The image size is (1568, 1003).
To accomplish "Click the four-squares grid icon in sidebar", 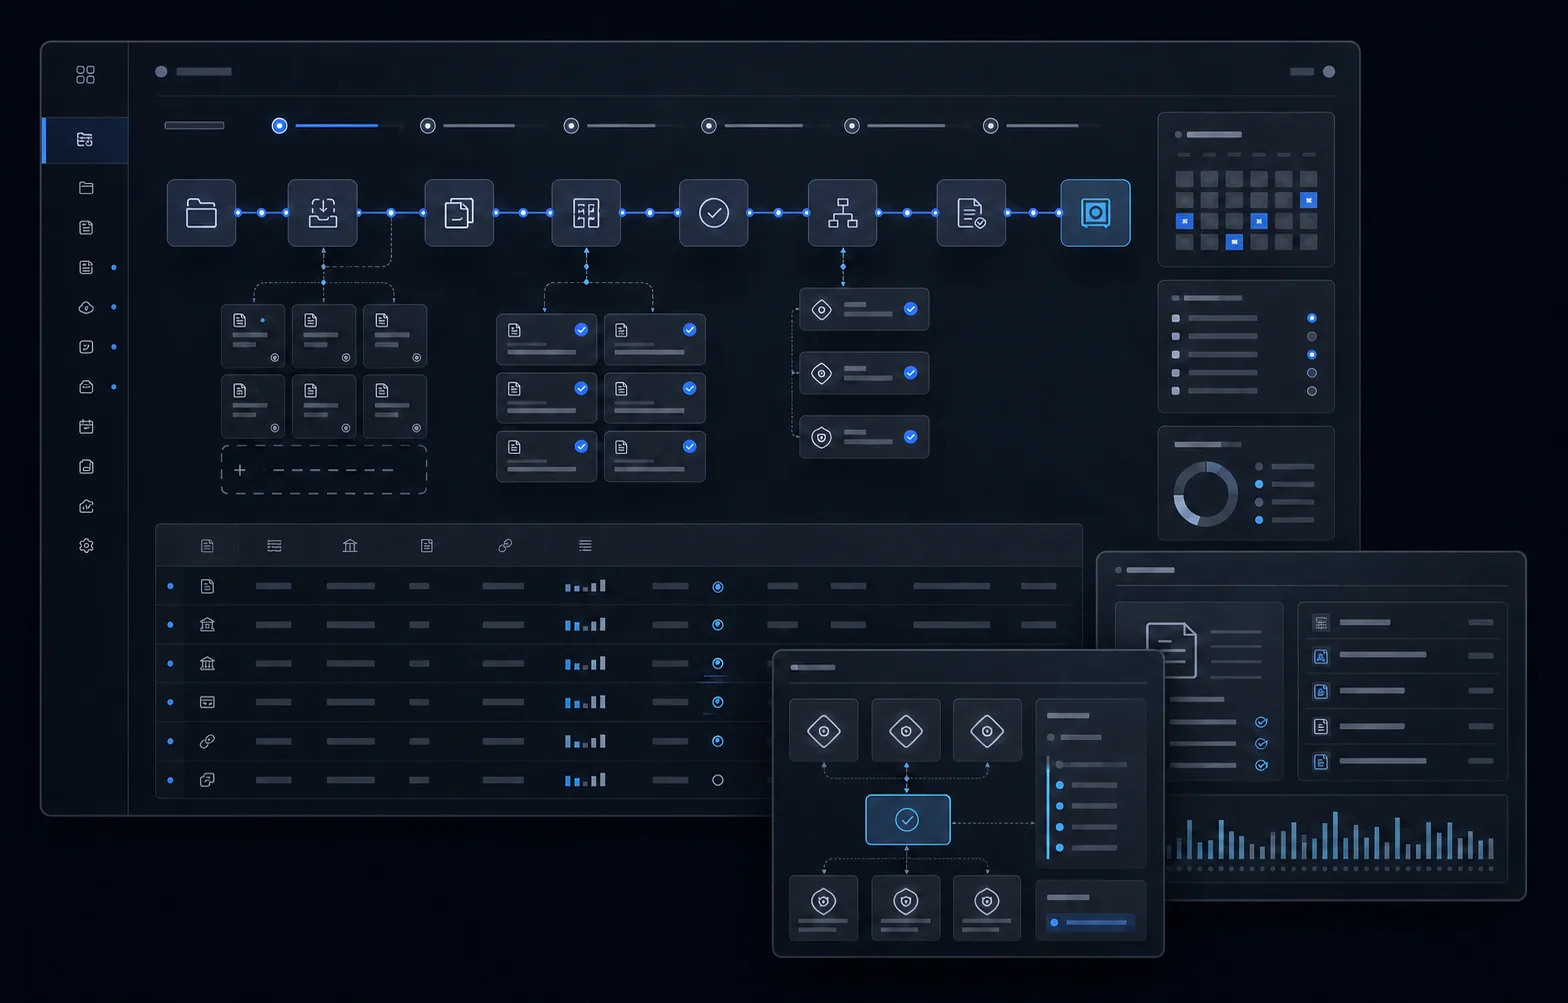I will [x=85, y=75].
